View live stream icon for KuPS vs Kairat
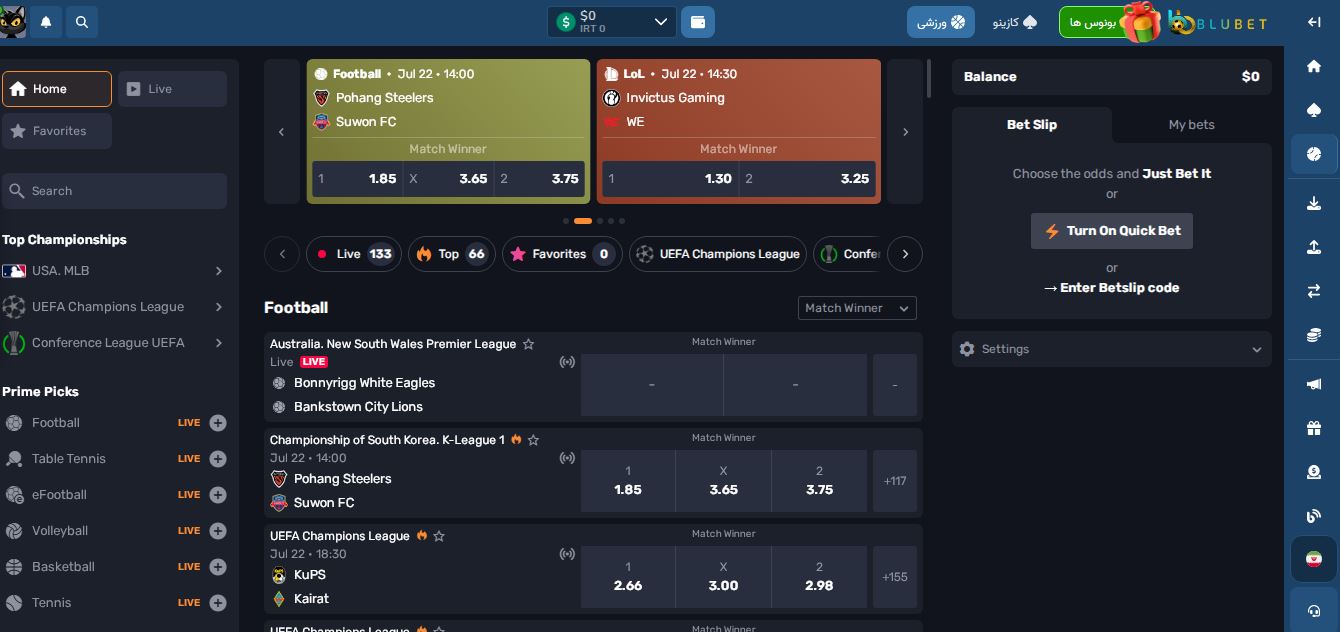 pyautogui.click(x=567, y=554)
